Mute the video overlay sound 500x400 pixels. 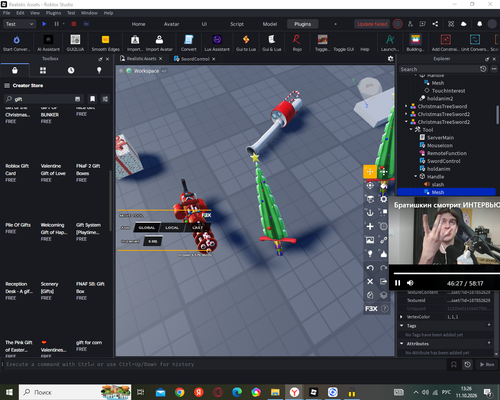[x=410, y=283]
